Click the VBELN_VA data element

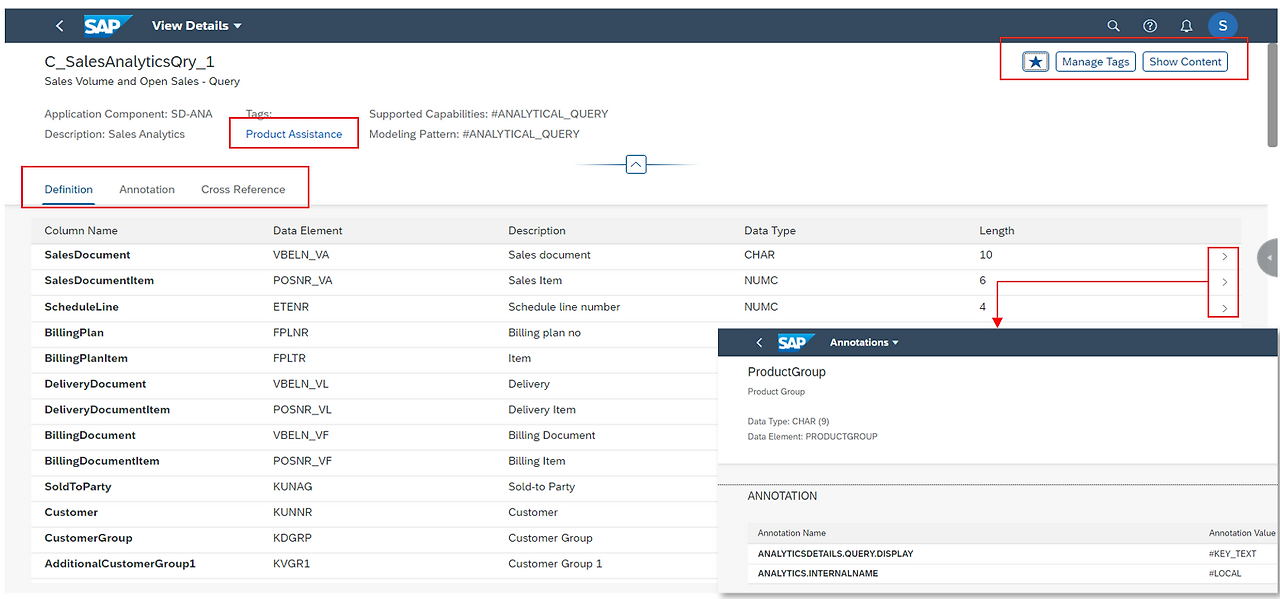pyautogui.click(x=301, y=255)
